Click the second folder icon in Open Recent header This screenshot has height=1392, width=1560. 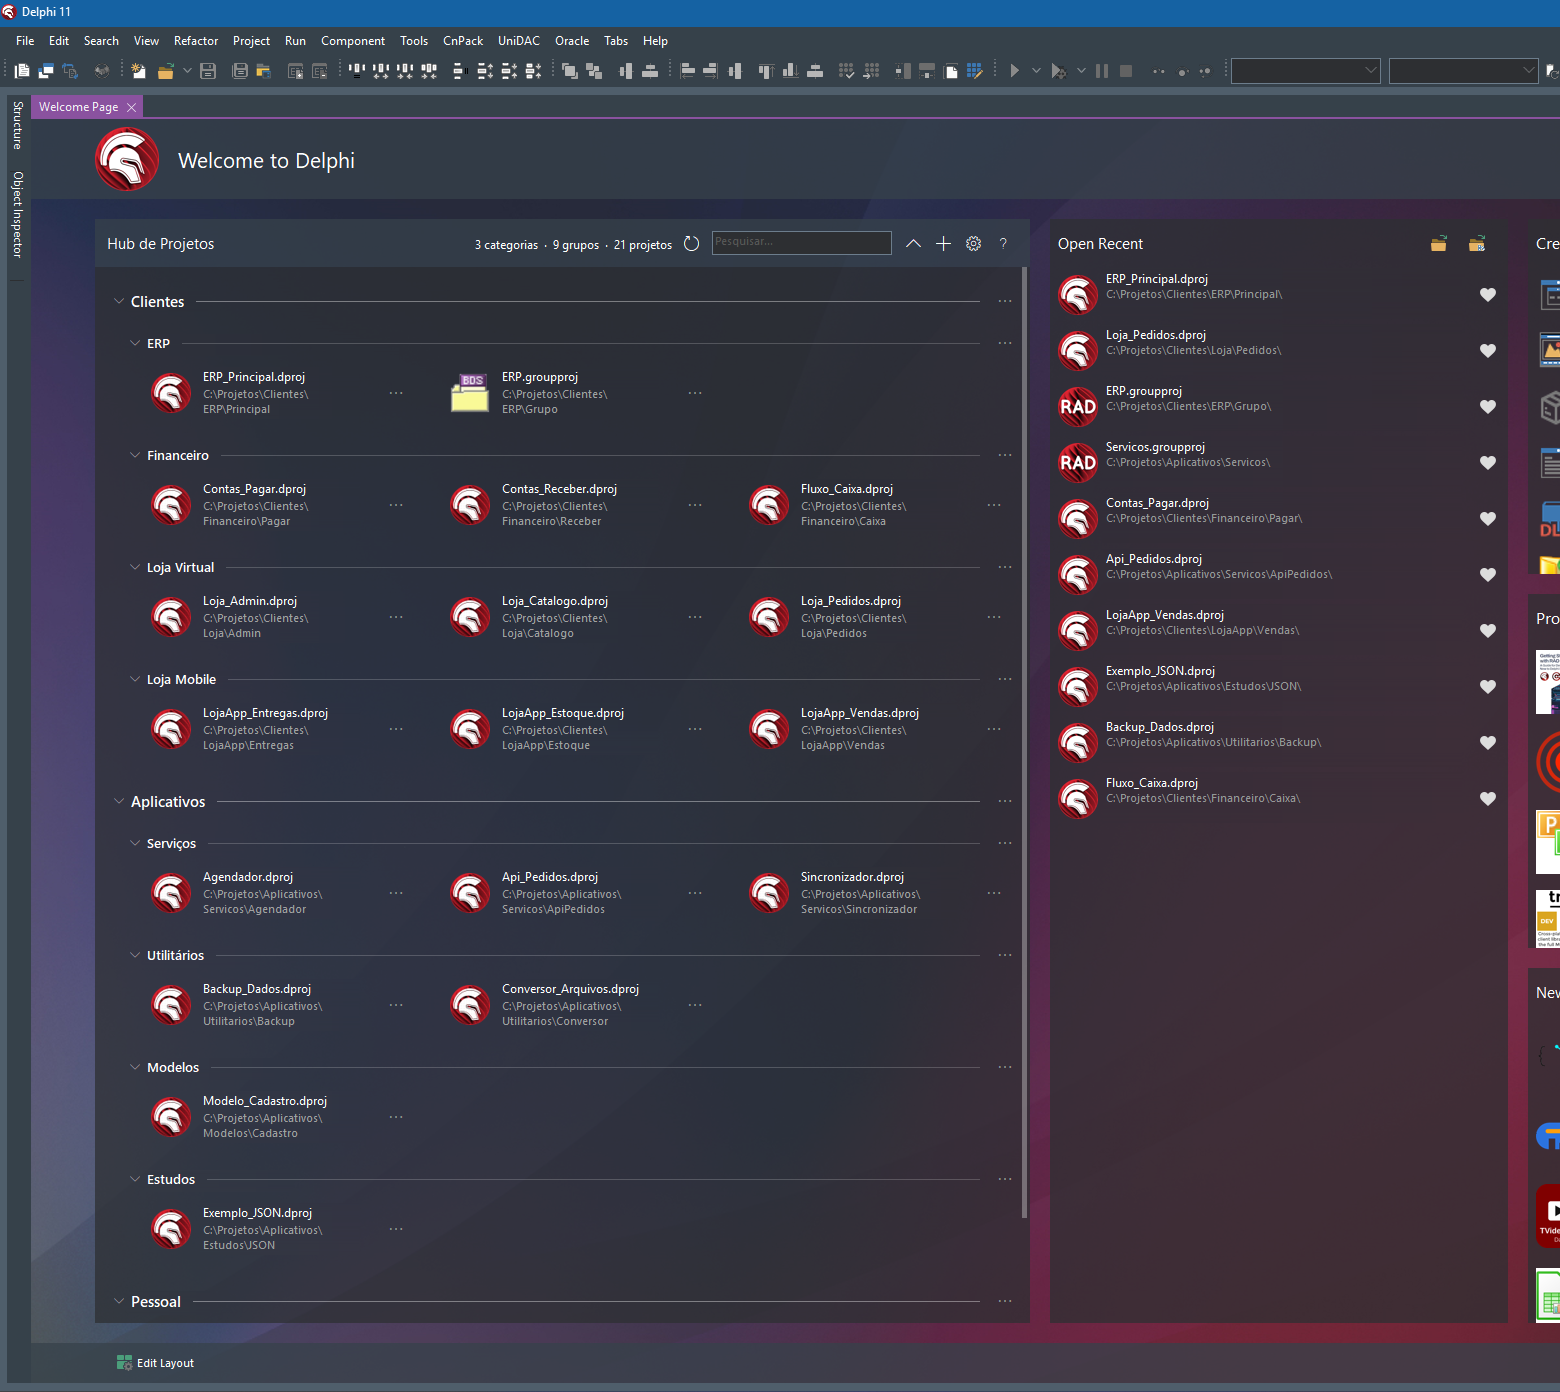pyautogui.click(x=1477, y=244)
